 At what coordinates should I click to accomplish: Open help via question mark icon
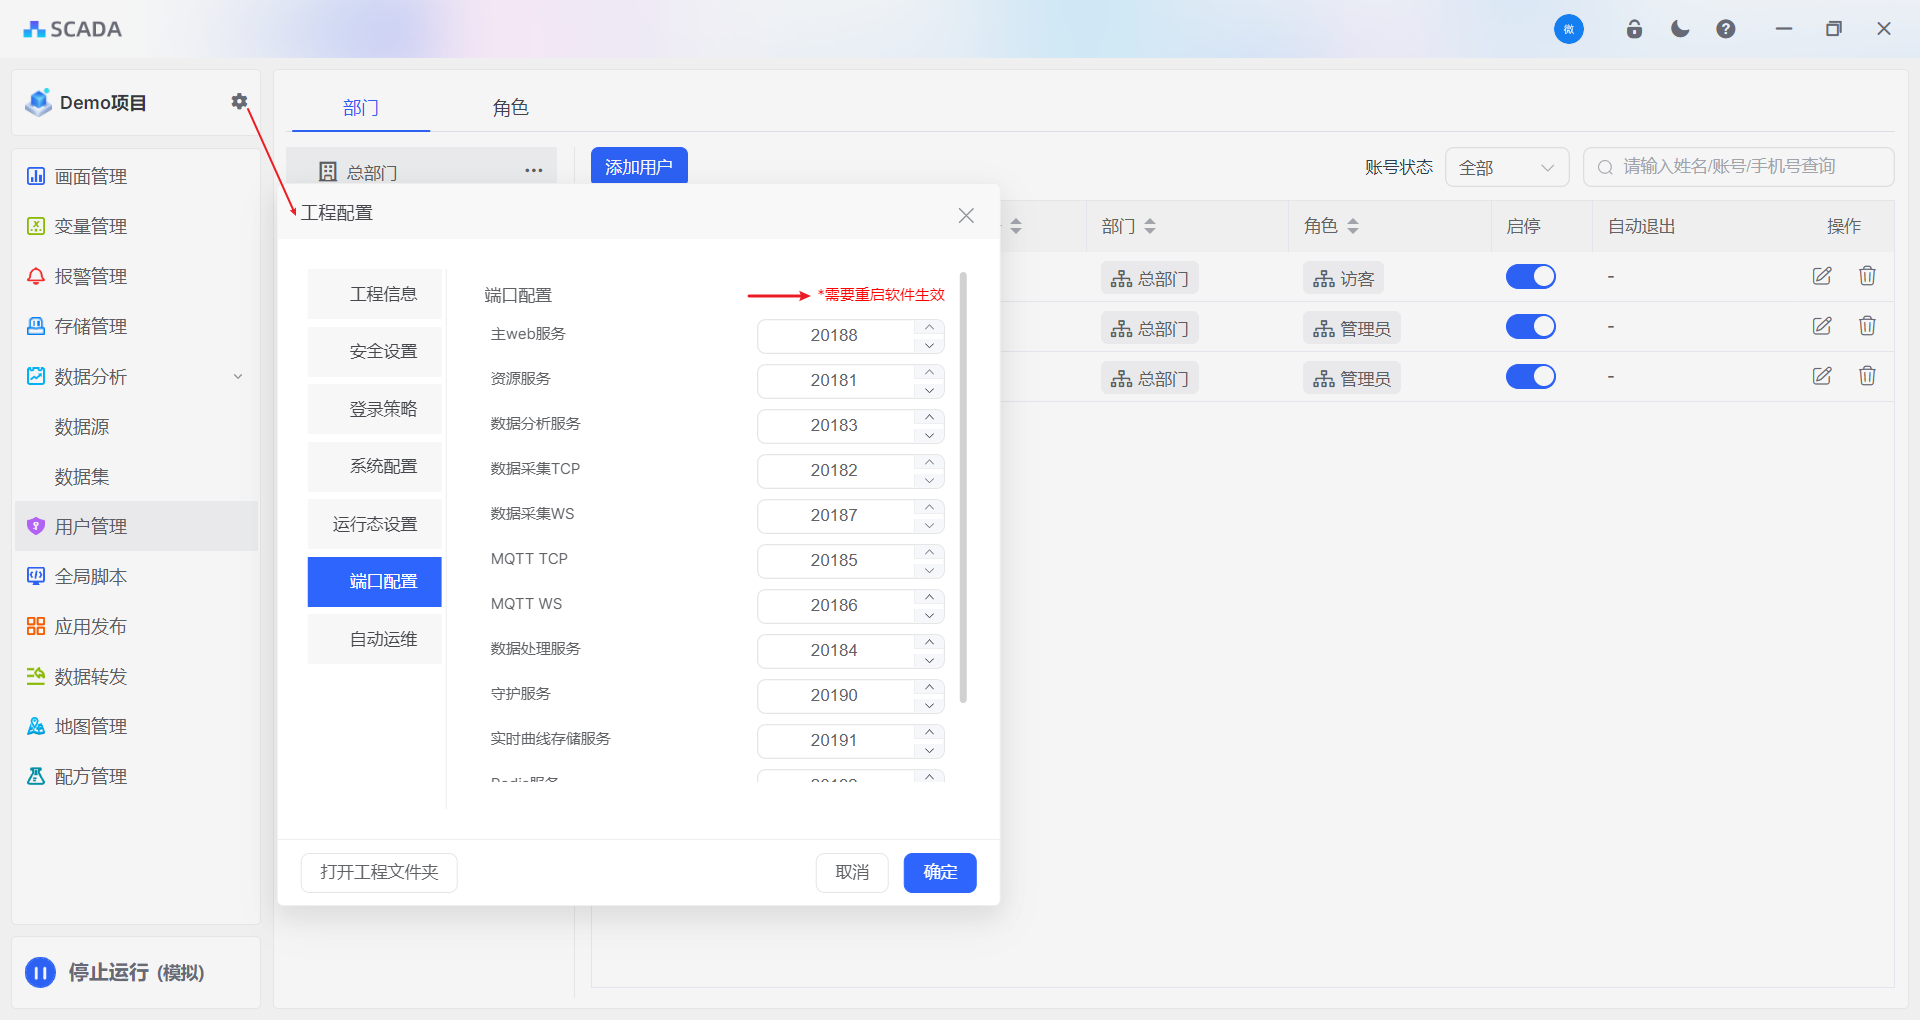[1726, 29]
